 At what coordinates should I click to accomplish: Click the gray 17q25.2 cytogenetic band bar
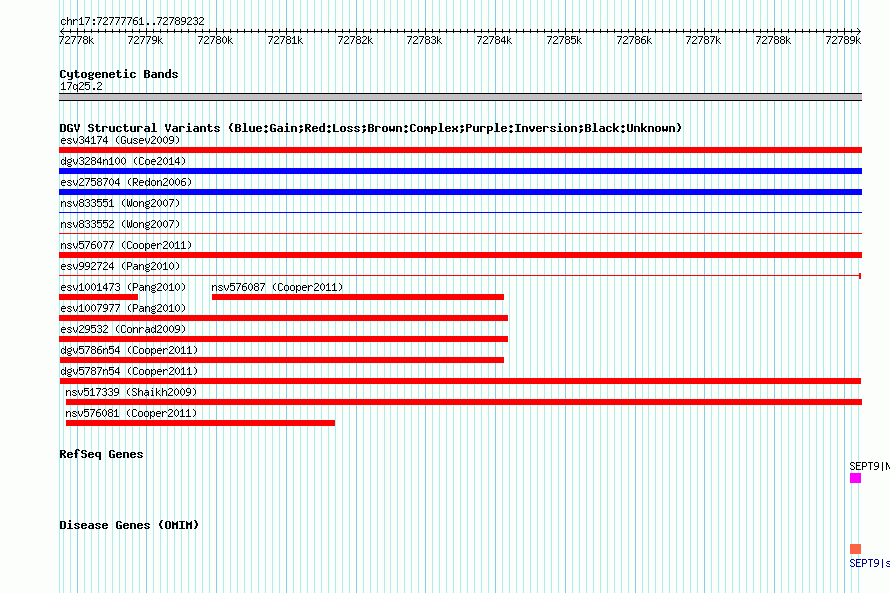click(x=460, y=97)
